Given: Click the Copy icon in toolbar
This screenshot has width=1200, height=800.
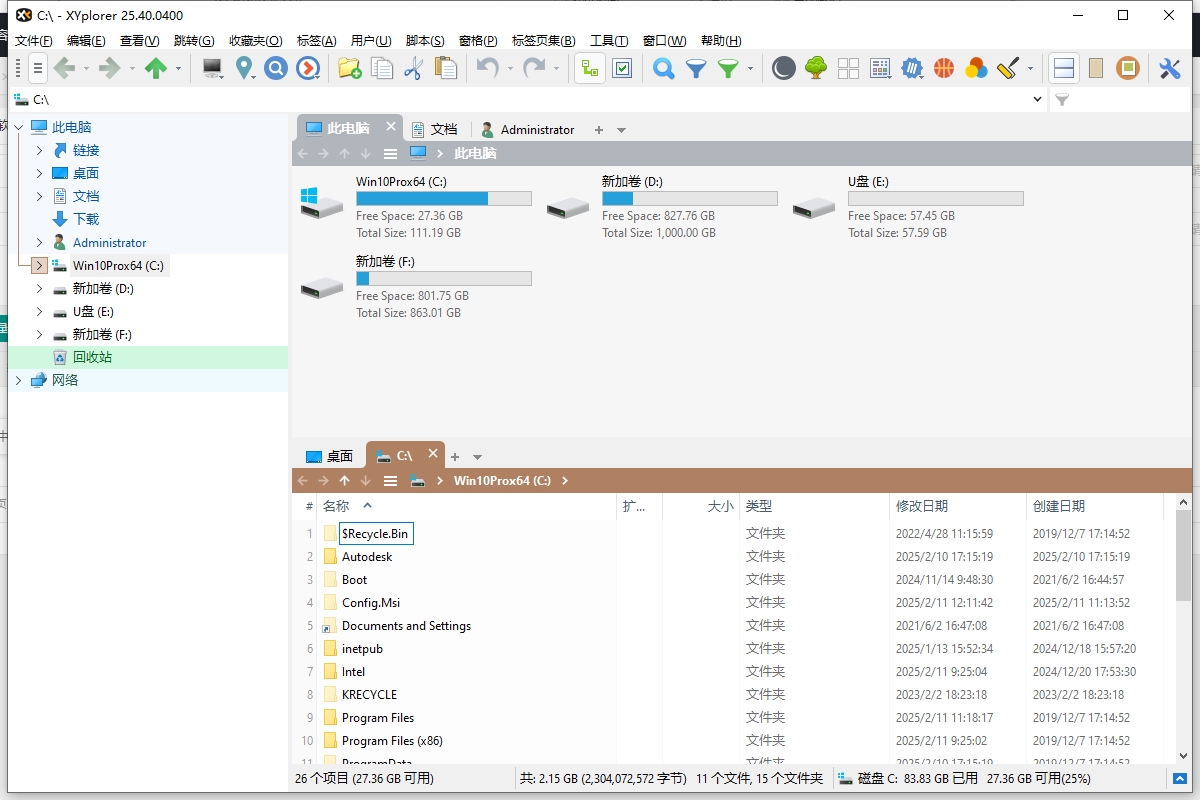Looking at the screenshot, I should tap(381, 68).
